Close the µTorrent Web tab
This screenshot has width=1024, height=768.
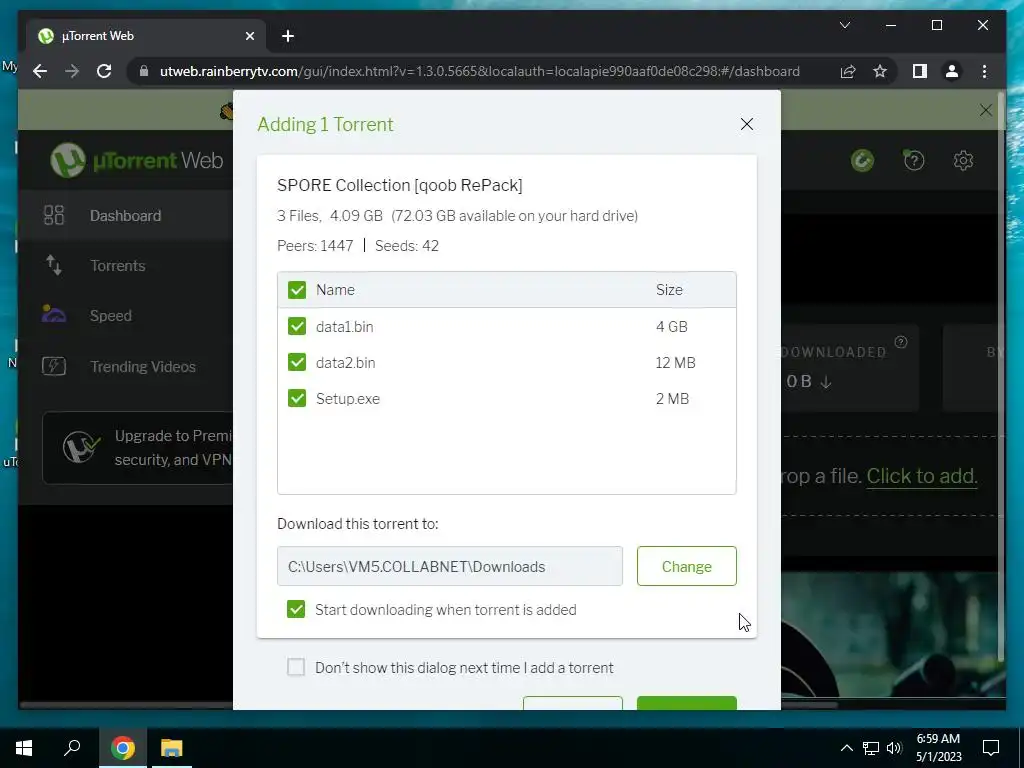[x=249, y=36]
